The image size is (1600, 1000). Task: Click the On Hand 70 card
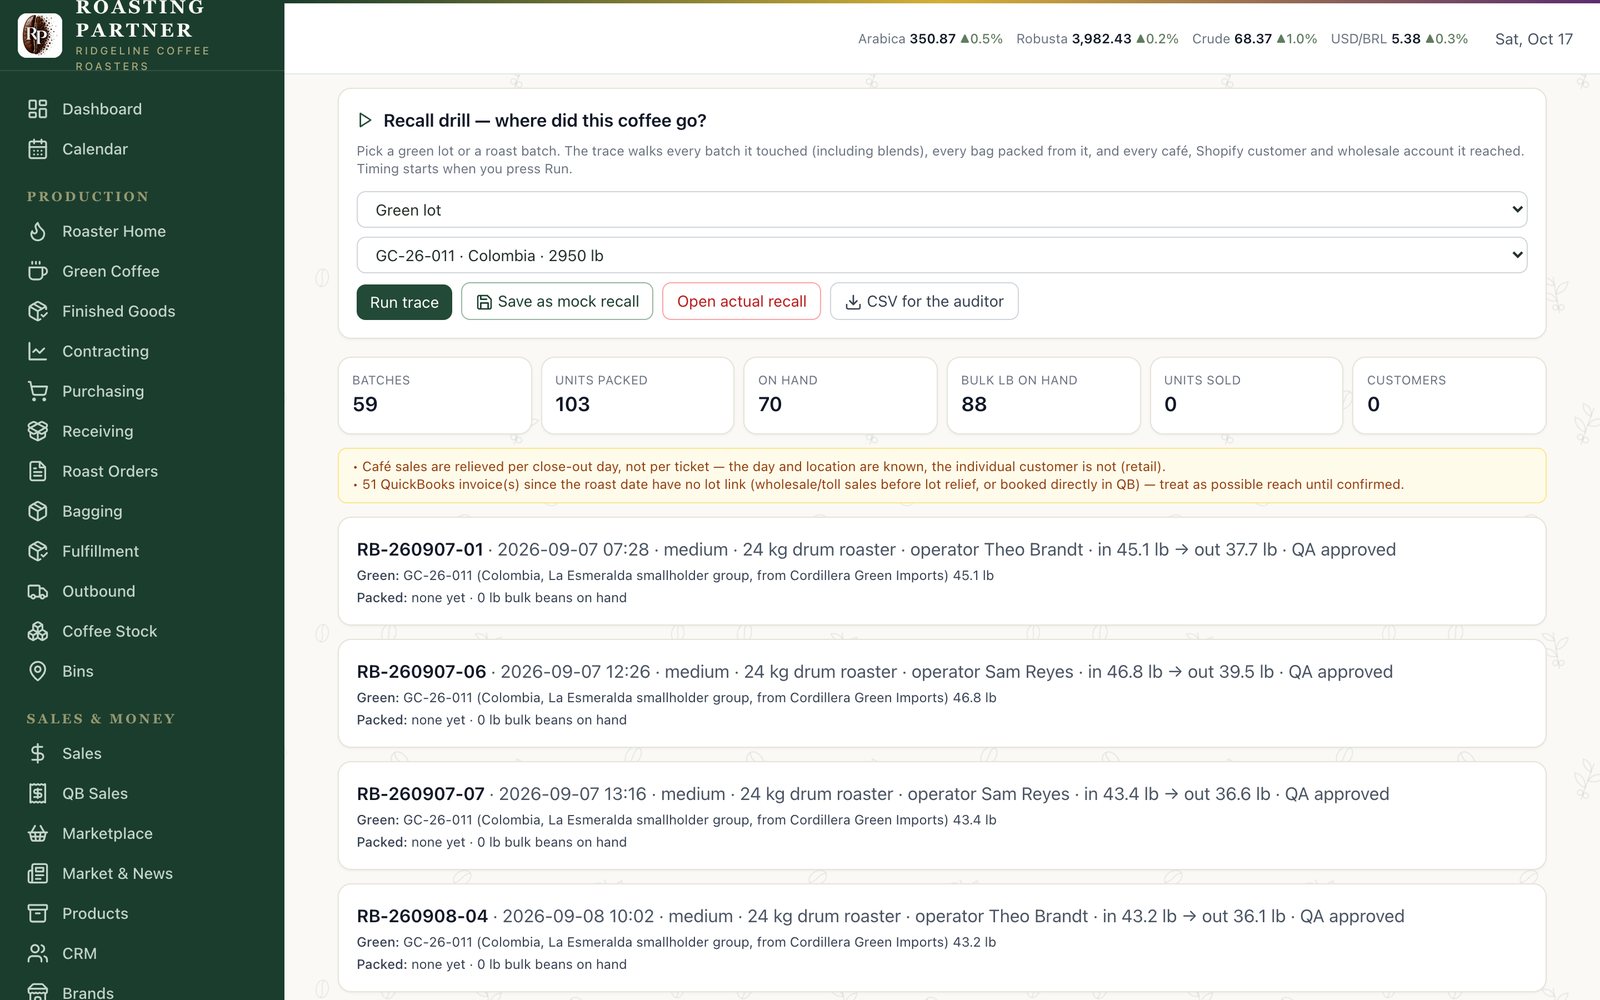(x=840, y=395)
